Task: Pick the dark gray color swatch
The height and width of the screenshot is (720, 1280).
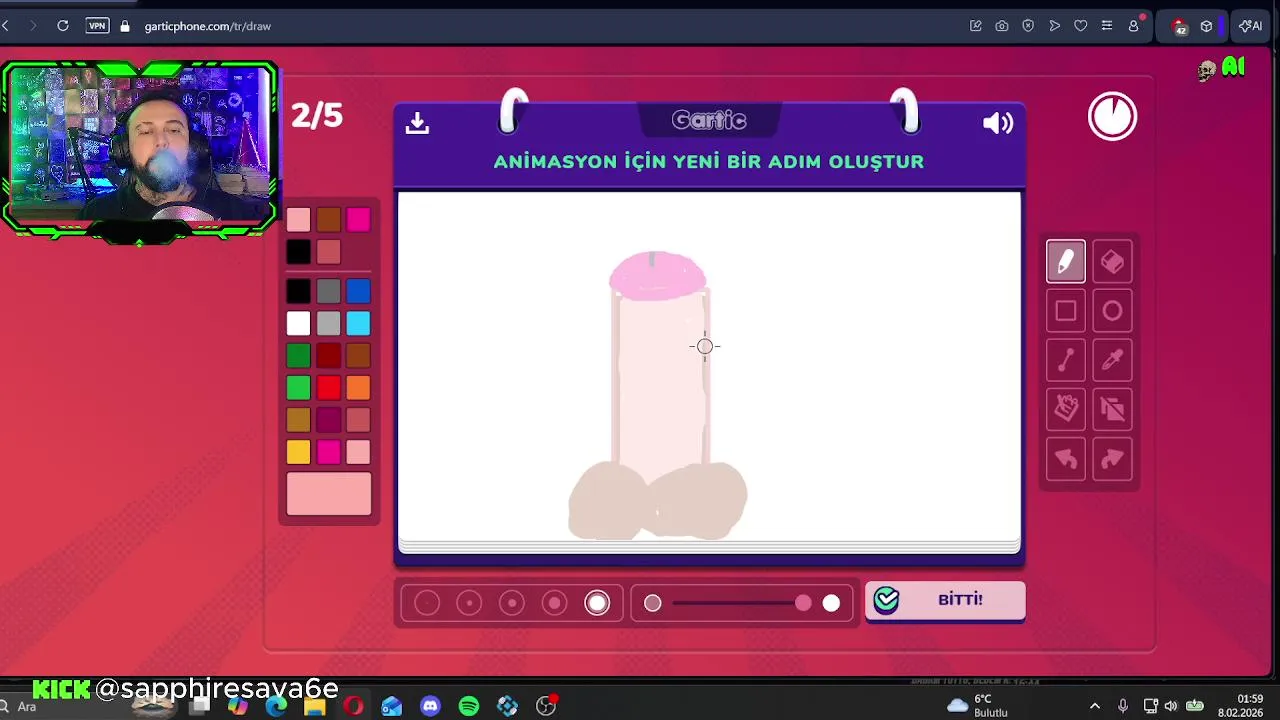Action: point(329,291)
